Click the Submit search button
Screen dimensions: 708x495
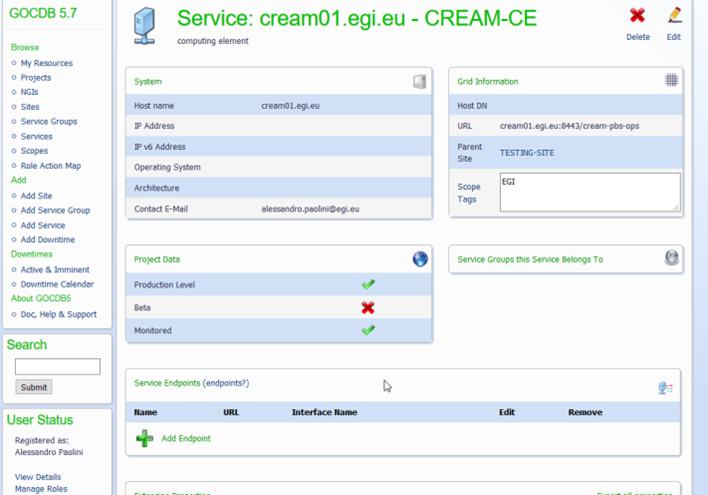click(34, 387)
